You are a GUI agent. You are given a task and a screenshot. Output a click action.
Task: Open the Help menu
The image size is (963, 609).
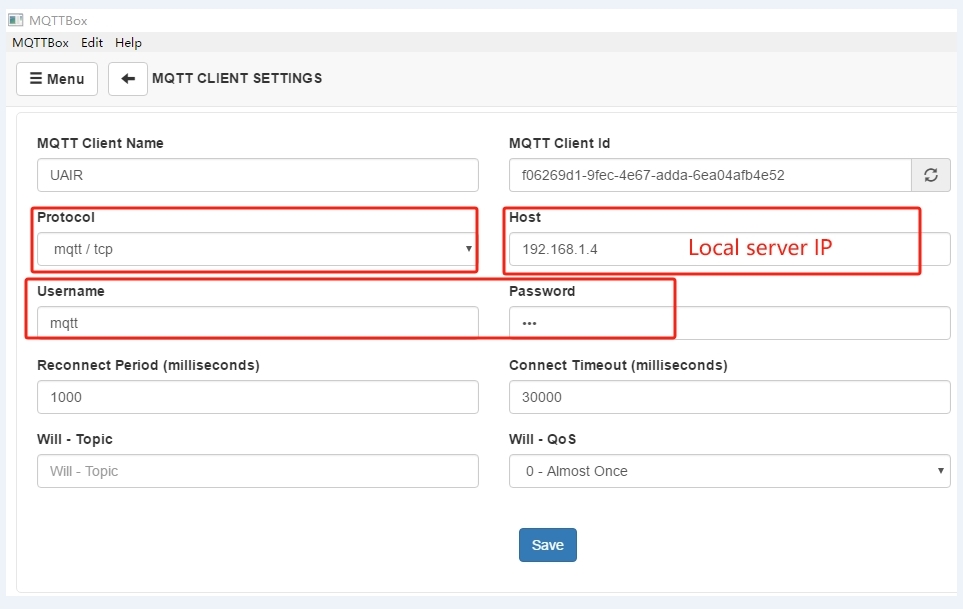pyautogui.click(x=128, y=43)
